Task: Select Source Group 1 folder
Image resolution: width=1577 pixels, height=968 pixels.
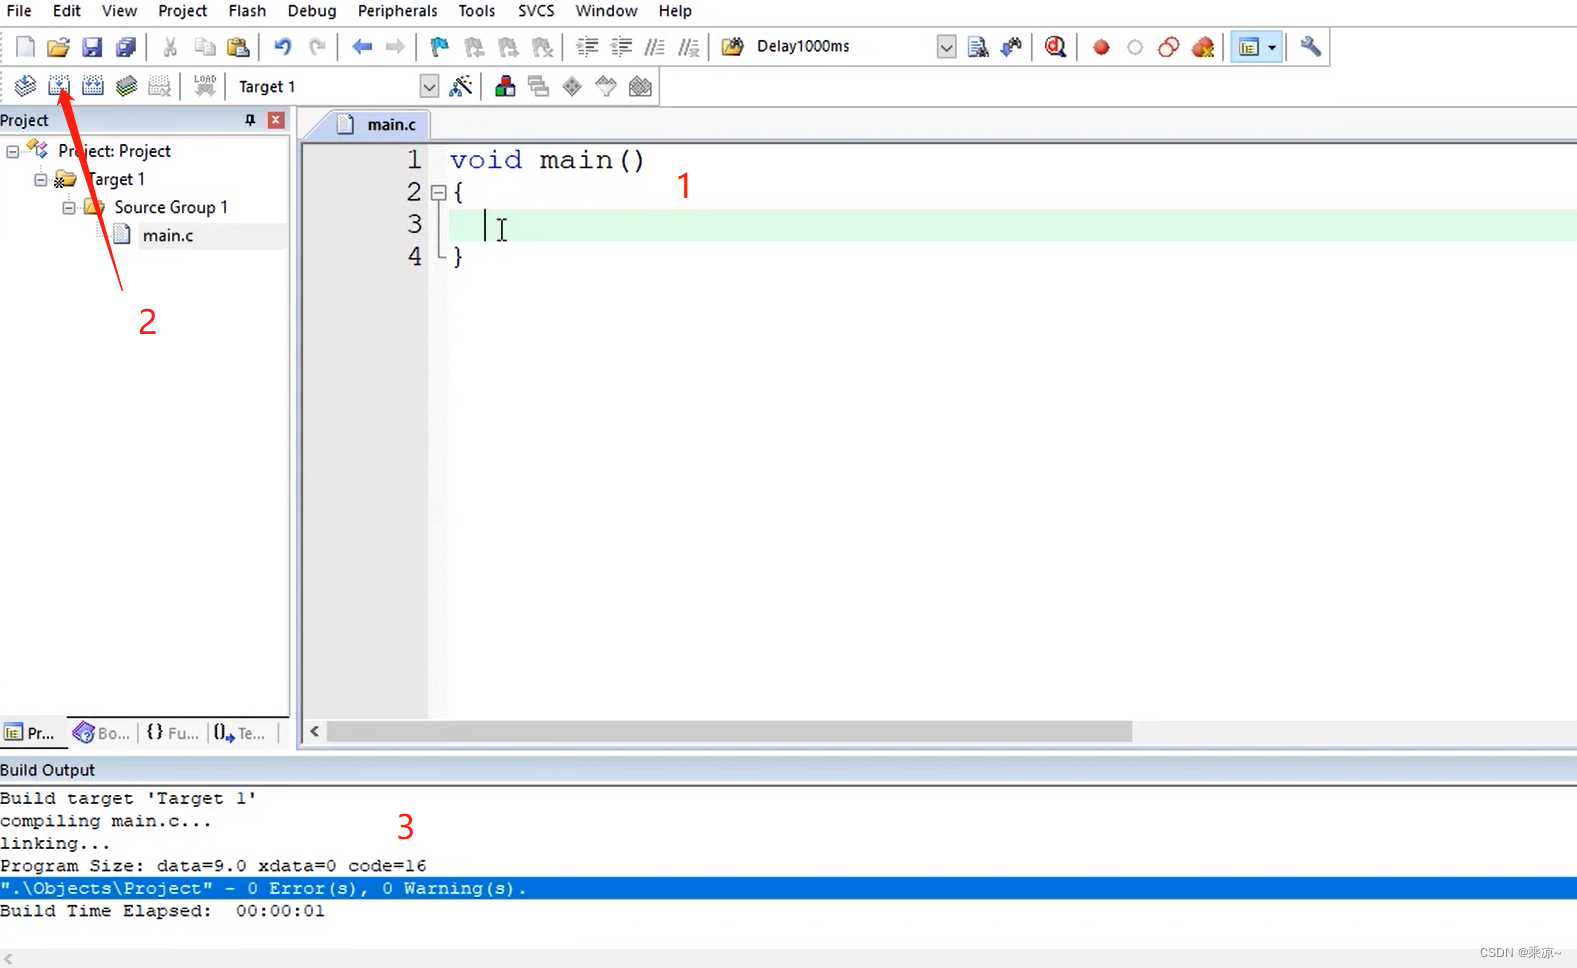Action: point(171,208)
